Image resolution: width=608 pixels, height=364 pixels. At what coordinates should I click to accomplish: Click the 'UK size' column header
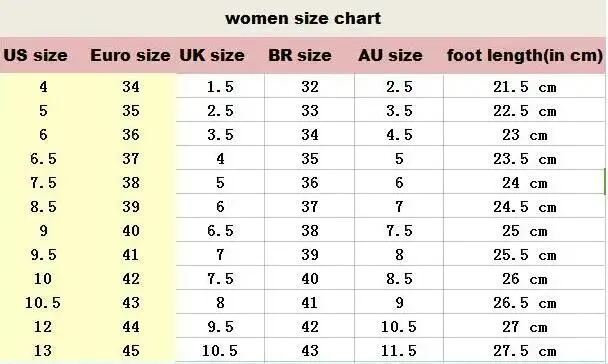click(212, 55)
